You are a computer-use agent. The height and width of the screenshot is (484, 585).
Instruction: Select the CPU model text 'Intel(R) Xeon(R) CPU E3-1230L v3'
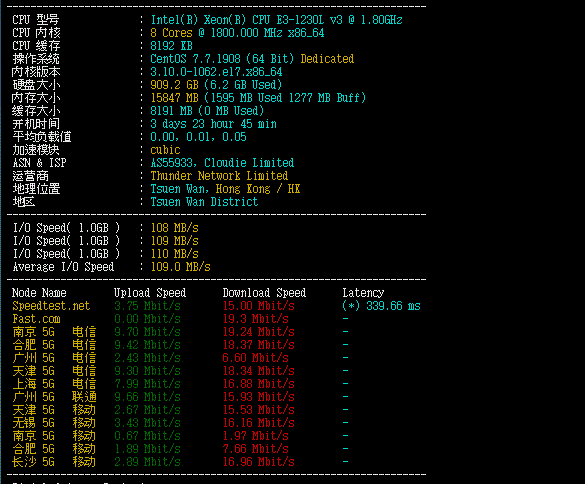click(246, 20)
